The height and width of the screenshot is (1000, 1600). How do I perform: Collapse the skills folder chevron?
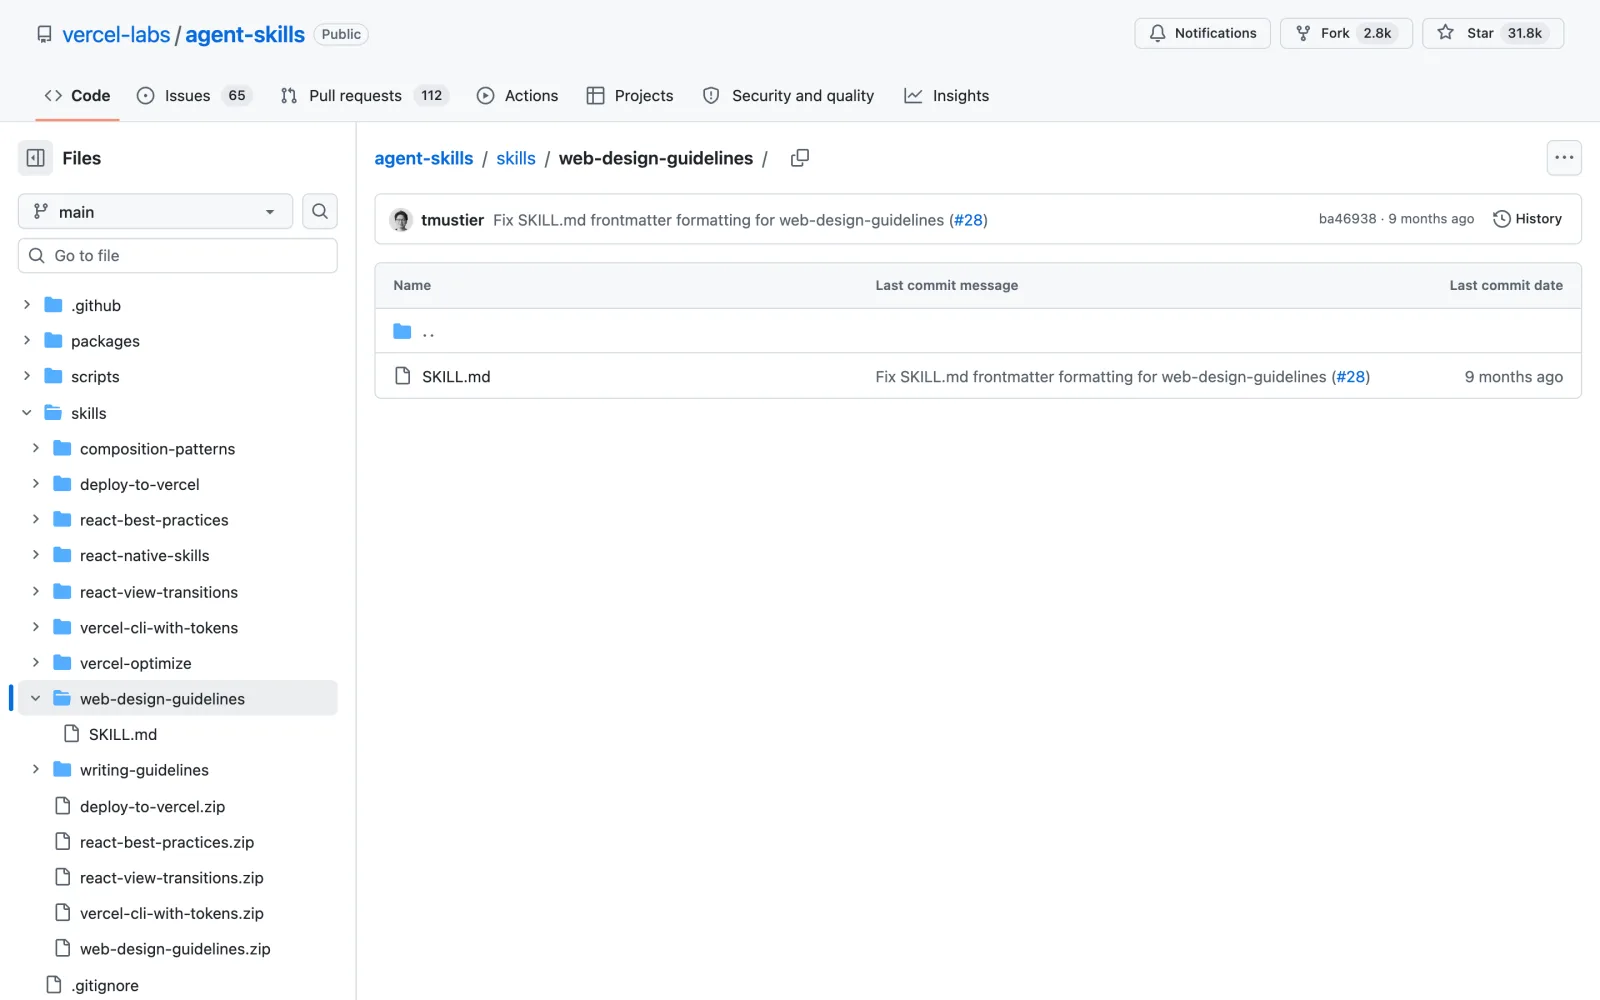tap(27, 413)
